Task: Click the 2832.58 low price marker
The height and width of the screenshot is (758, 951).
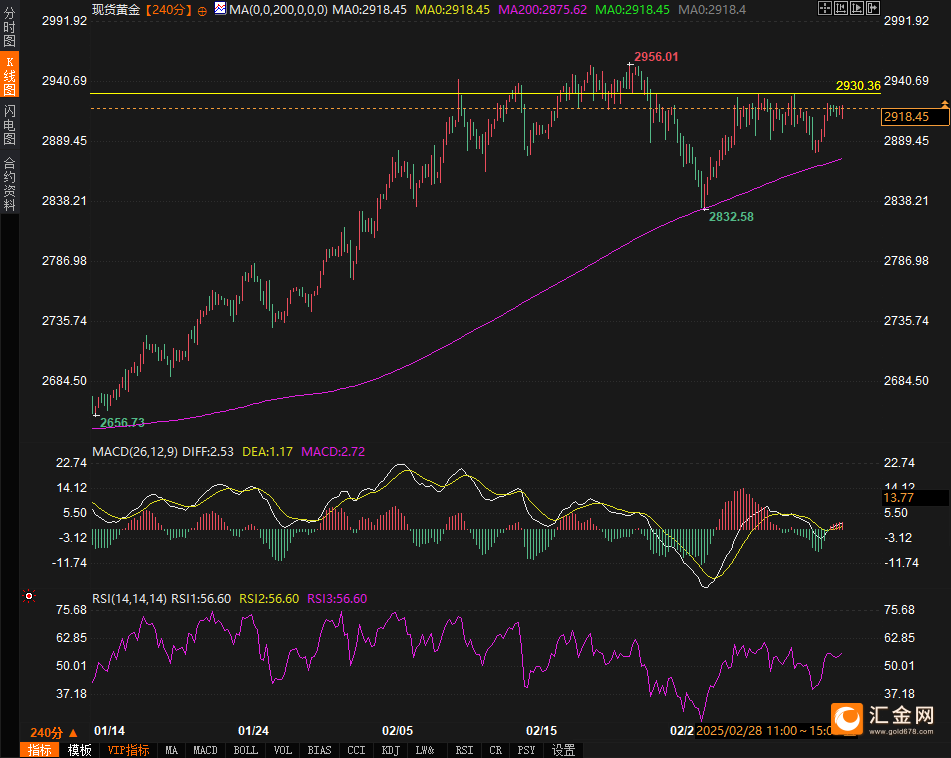Action: [x=731, y=216]
